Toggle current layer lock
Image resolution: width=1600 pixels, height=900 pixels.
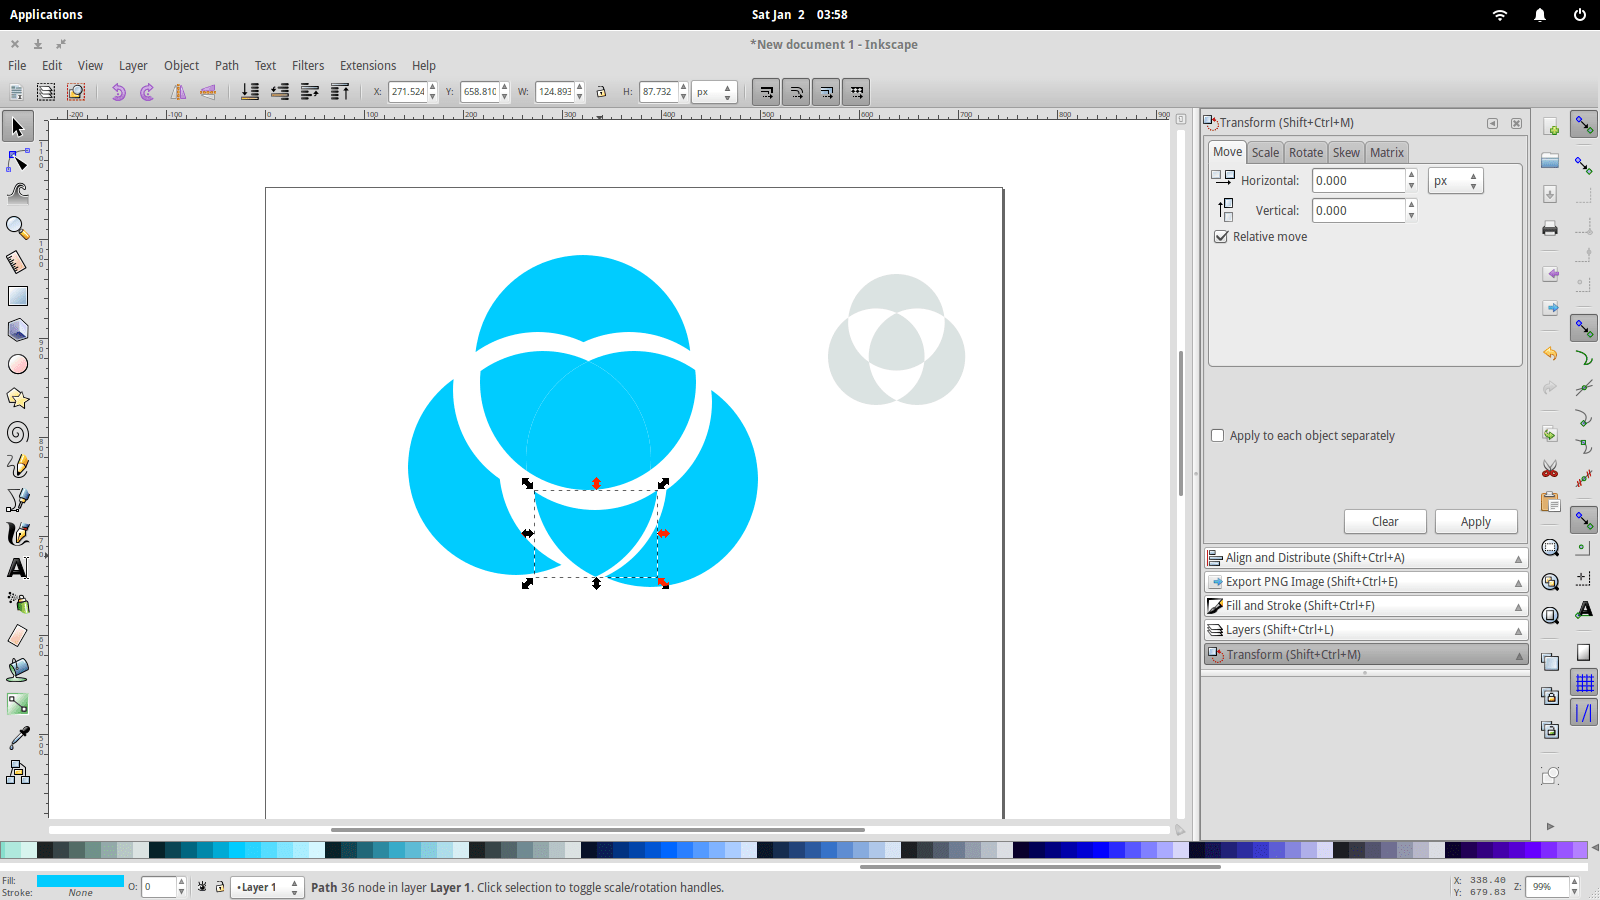(x=220, y=887)
